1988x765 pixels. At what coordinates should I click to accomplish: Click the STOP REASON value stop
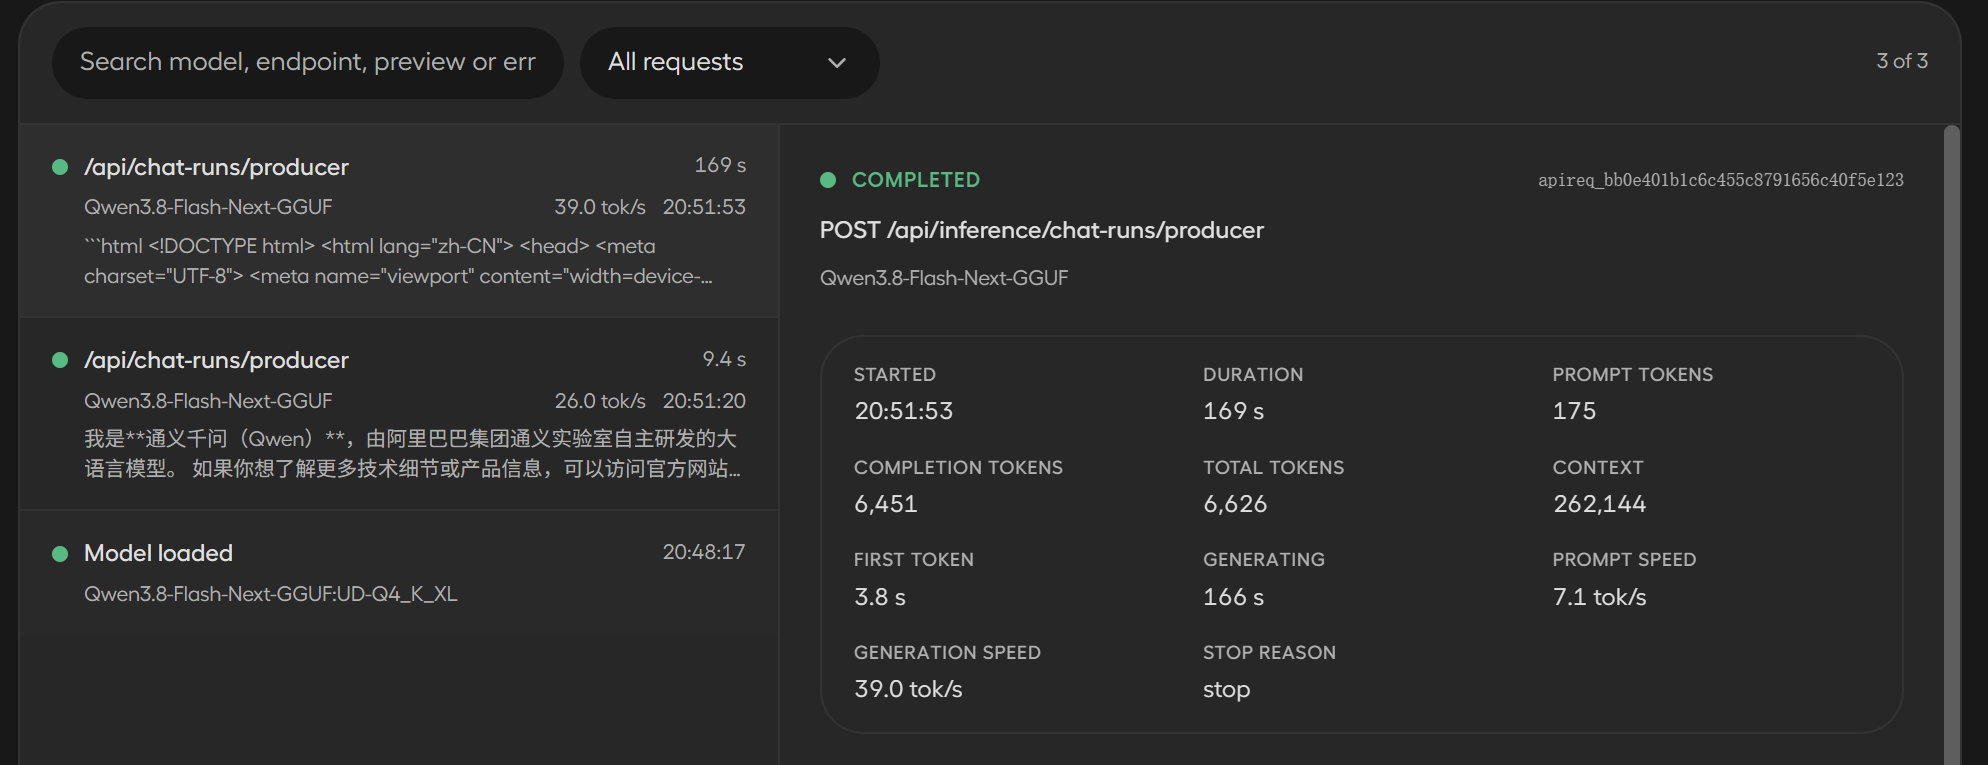1226,690
